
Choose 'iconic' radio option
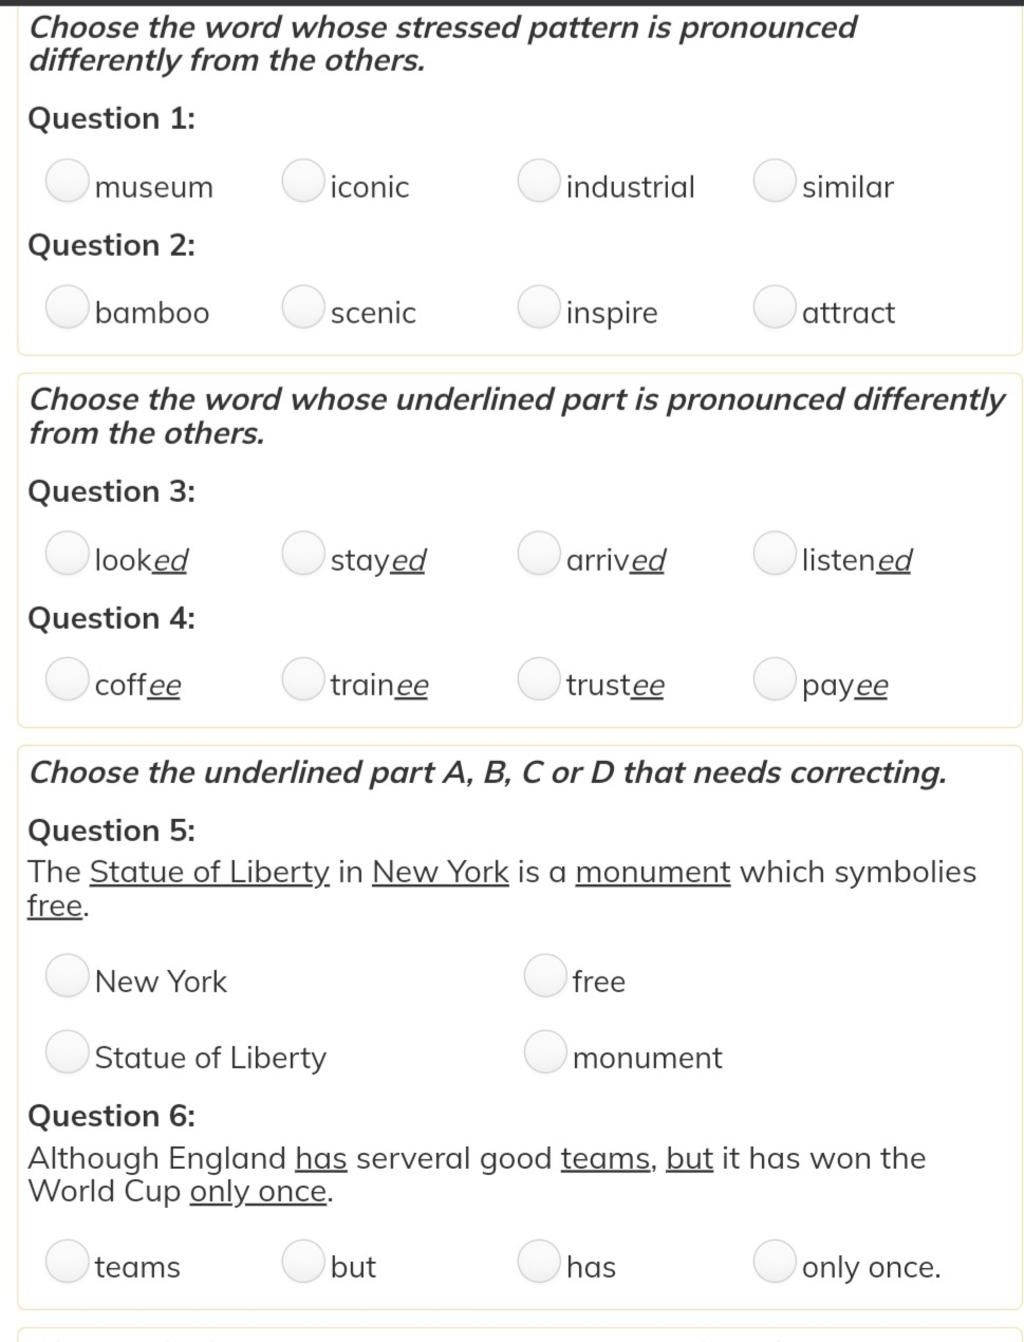click(303, 181)
